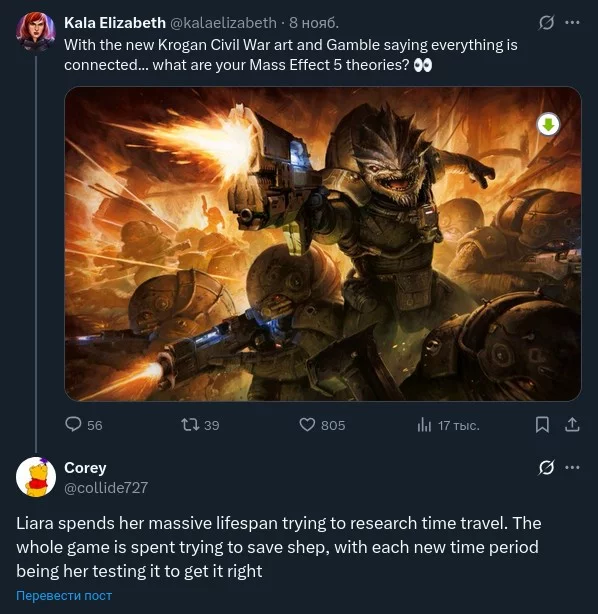The height and width of the screenshot is (614, 598).
Task: Open the @kalaelizabeth handle link
Action: point(223,23)
